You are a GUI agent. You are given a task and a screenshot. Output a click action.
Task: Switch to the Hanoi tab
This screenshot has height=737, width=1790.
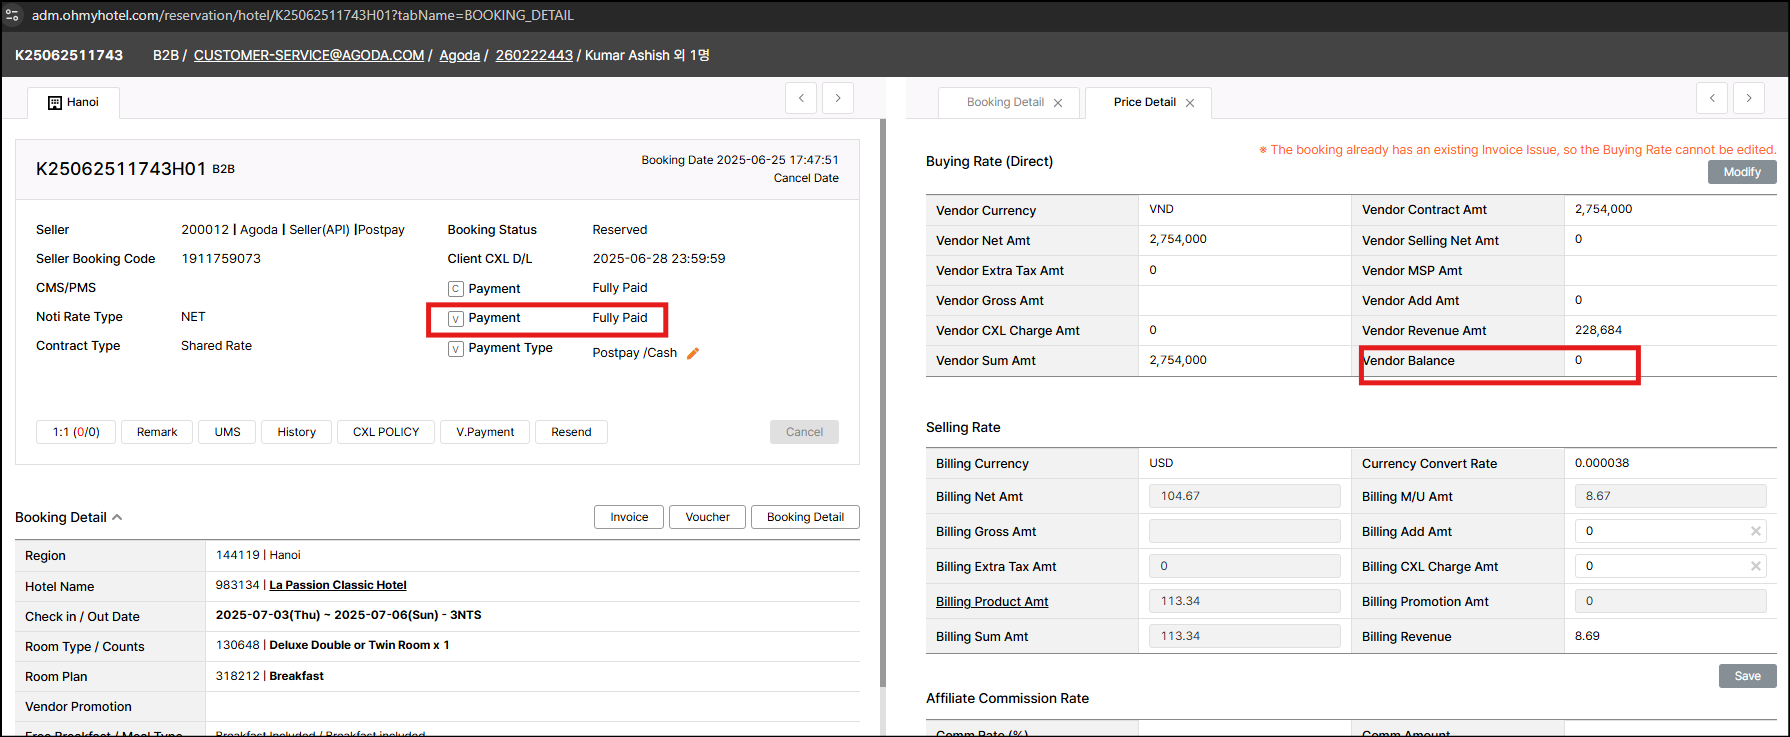coord(74,102)
